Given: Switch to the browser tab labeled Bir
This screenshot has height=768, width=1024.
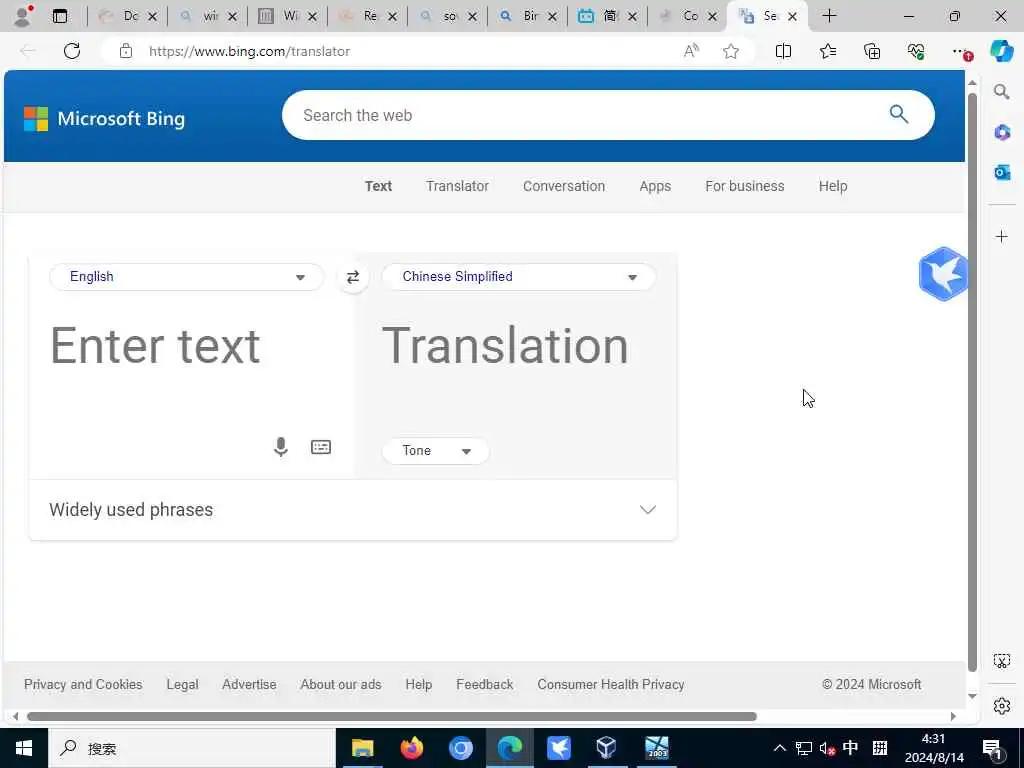Looking at the screenshot, I should [x=526, y=16].
